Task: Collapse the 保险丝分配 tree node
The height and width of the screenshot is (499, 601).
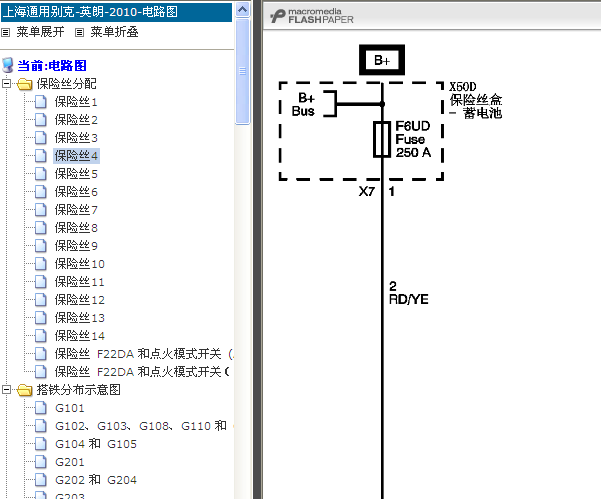Action: coord(7,84)
